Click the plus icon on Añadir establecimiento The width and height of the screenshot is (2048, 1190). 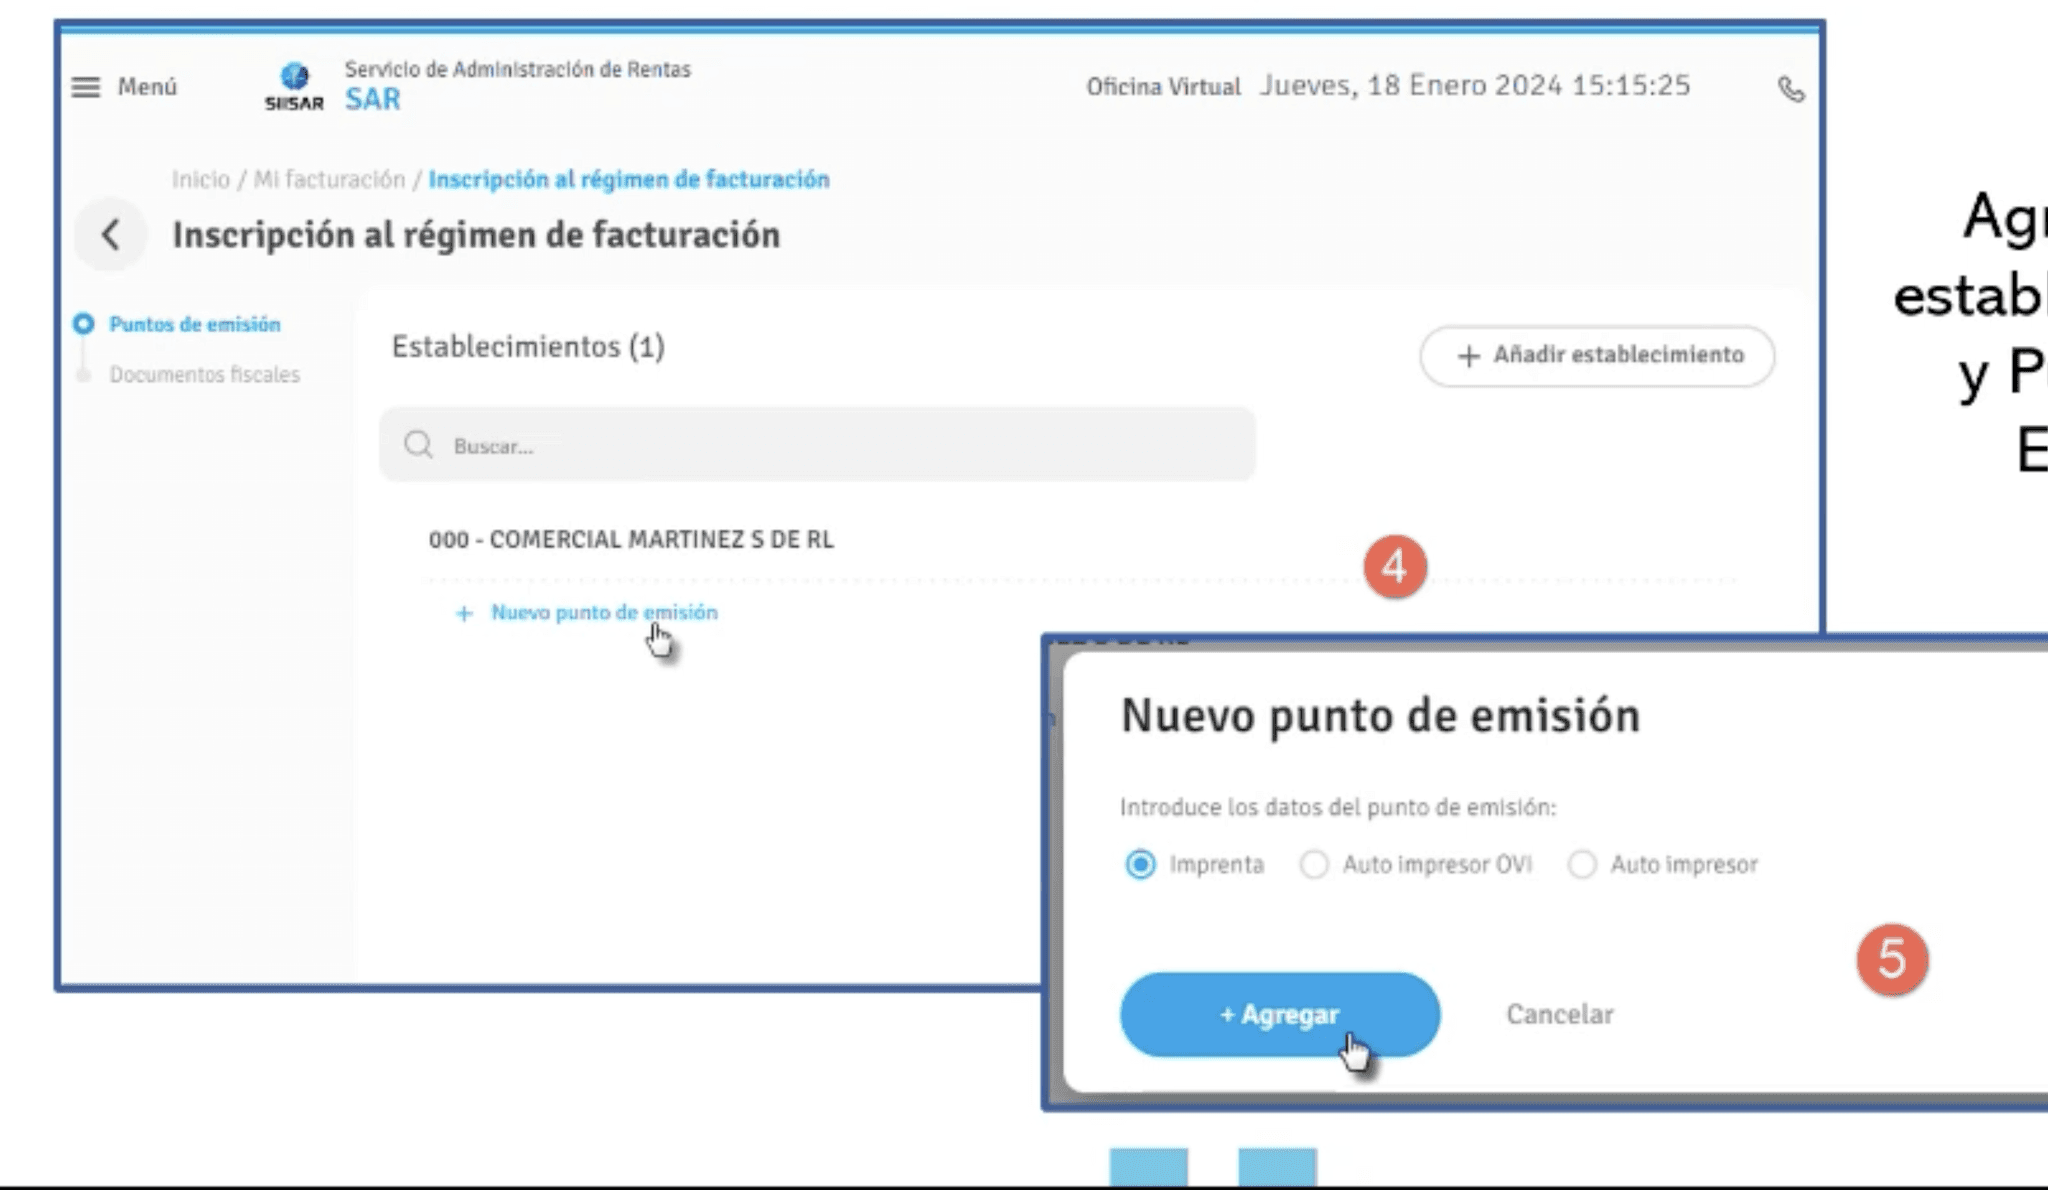point(1468,356)
